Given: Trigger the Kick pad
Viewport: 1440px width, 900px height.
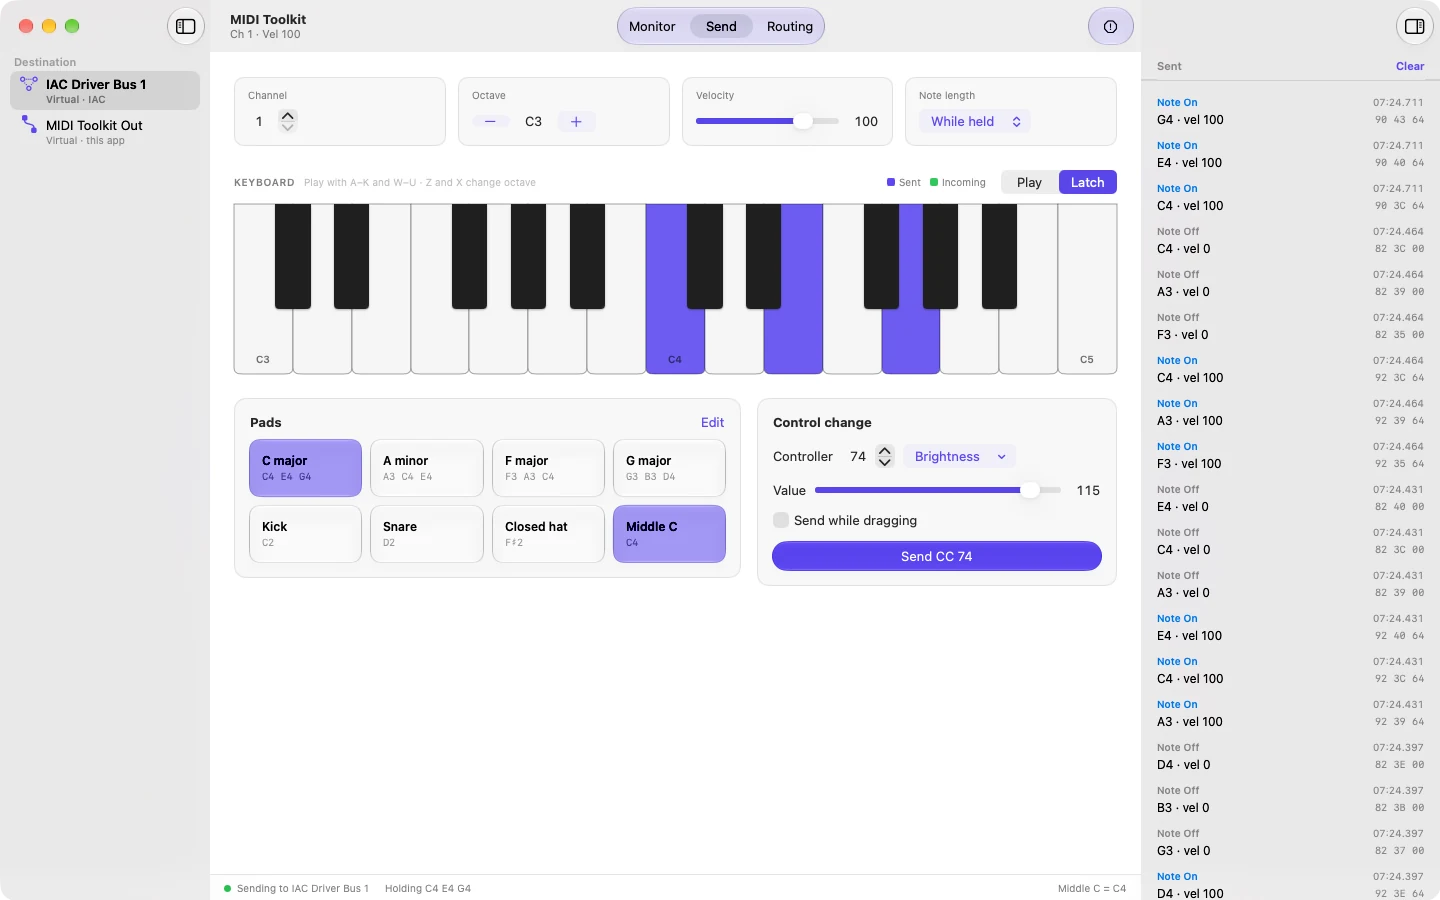Looking at the screenshot, I should coord(305,534).
